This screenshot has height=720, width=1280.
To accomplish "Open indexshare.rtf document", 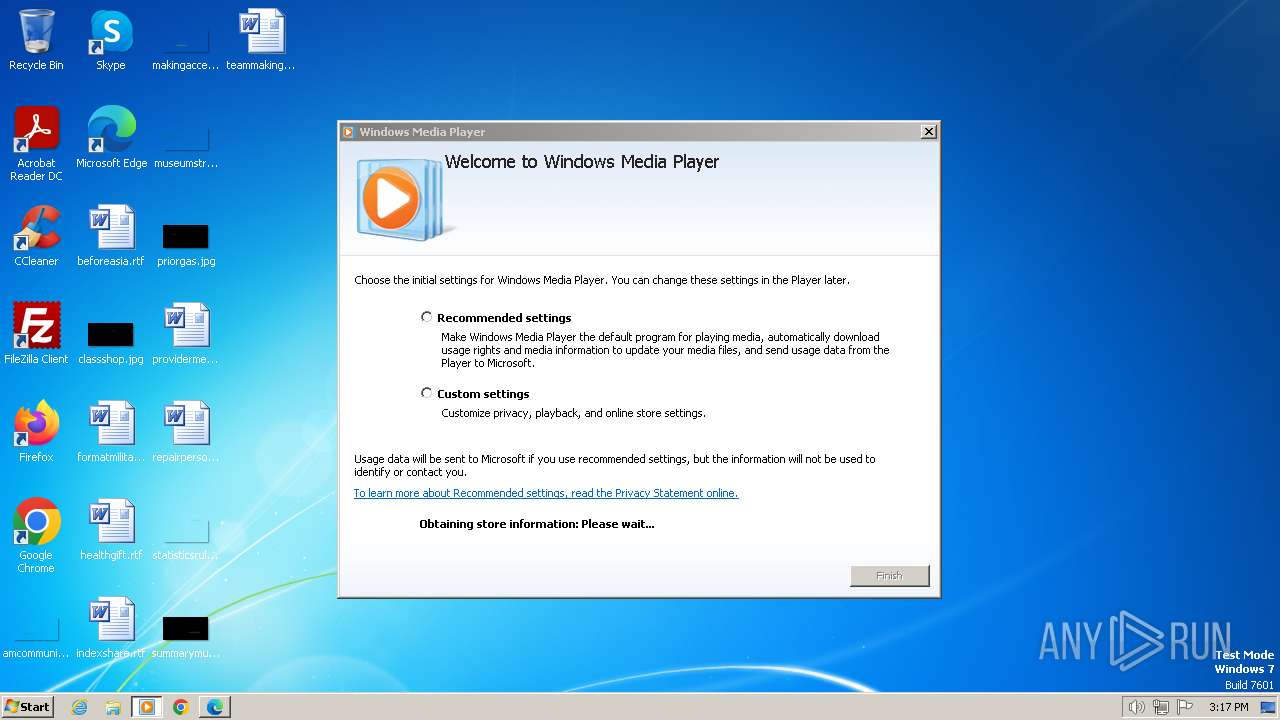I will 111,628.
